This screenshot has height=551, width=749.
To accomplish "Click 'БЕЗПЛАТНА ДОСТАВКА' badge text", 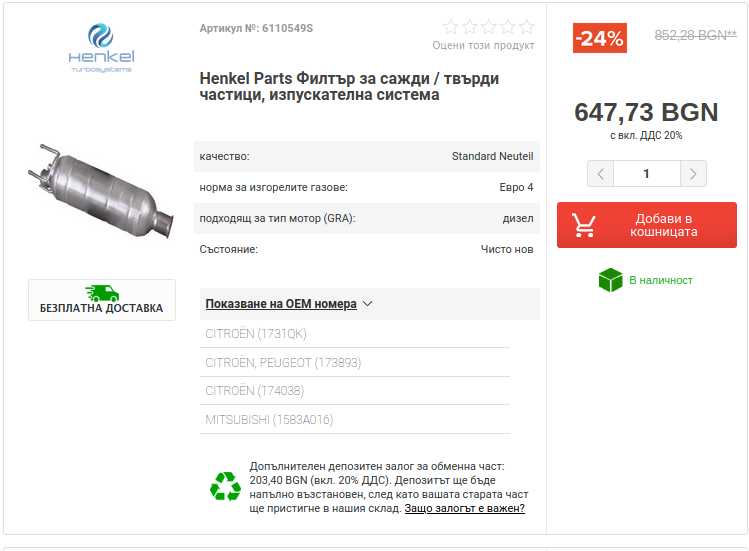I will 101,308.
